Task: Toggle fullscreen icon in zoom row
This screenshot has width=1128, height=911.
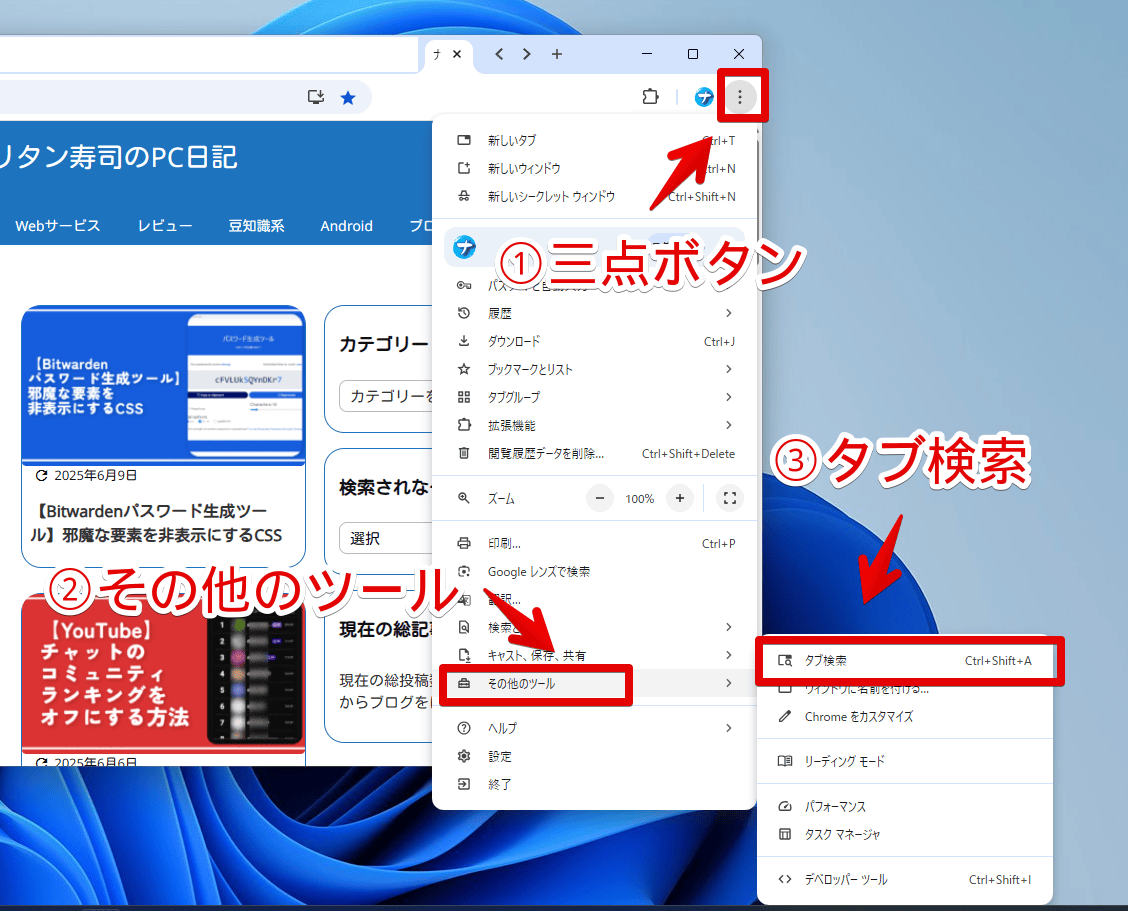Action: click(729, 498)
